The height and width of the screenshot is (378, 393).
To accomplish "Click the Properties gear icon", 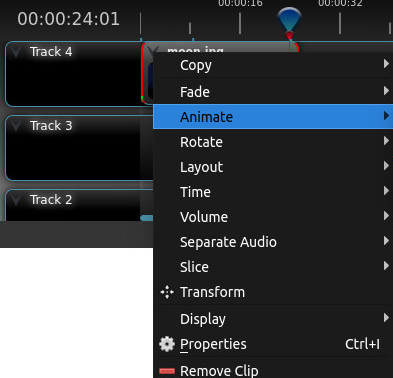I will point(167,344).
